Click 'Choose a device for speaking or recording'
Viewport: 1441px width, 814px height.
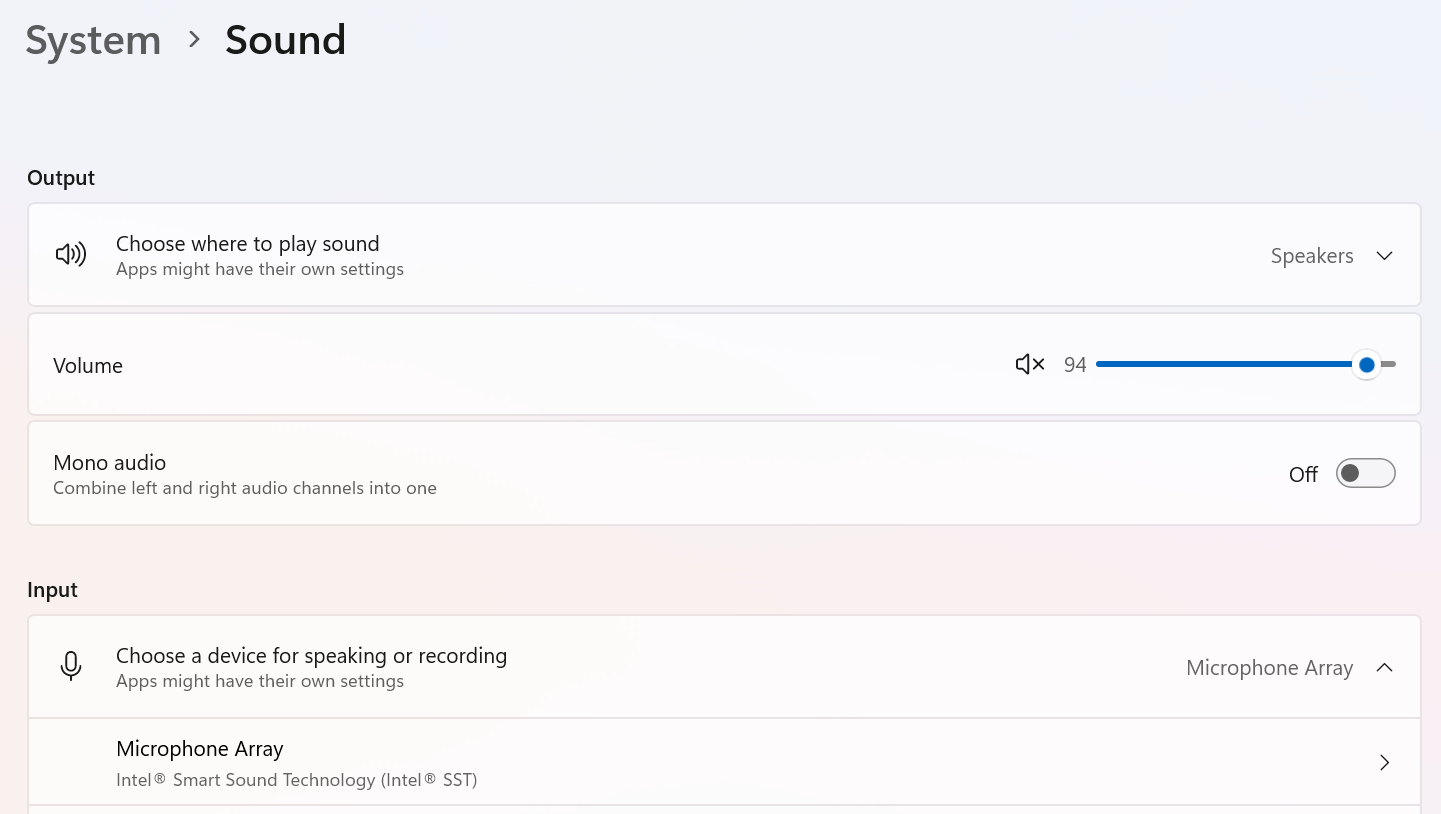click(311, 656)
